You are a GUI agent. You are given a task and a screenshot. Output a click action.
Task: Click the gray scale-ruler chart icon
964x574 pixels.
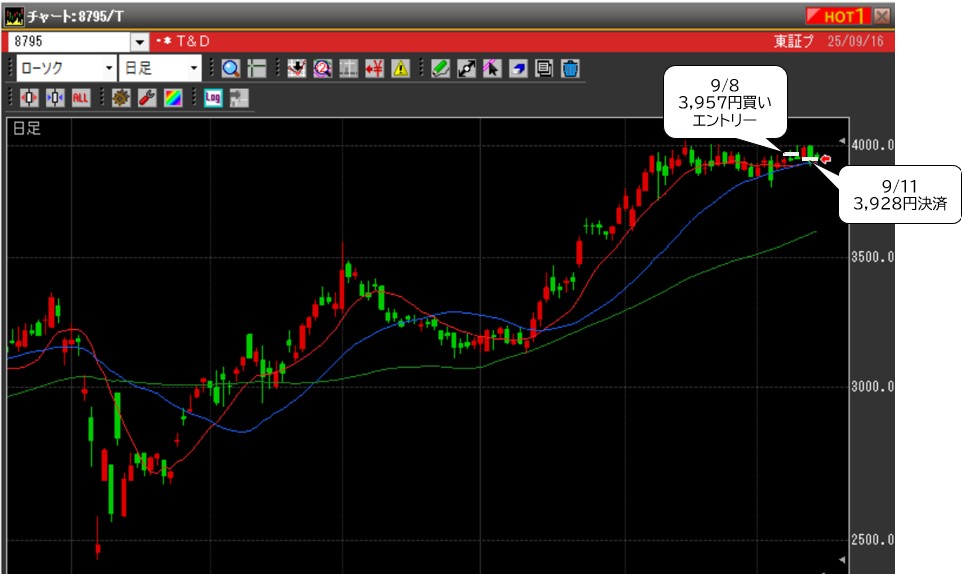349,68
